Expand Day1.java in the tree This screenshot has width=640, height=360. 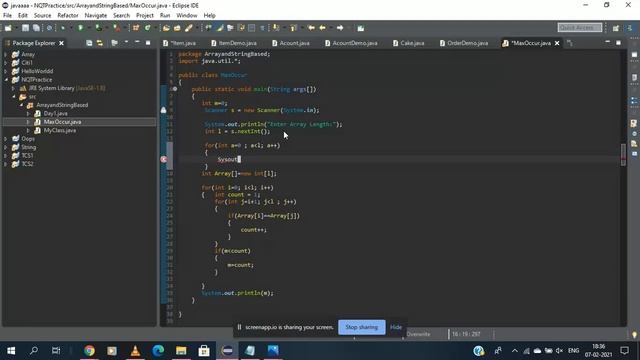coord(29,113)
